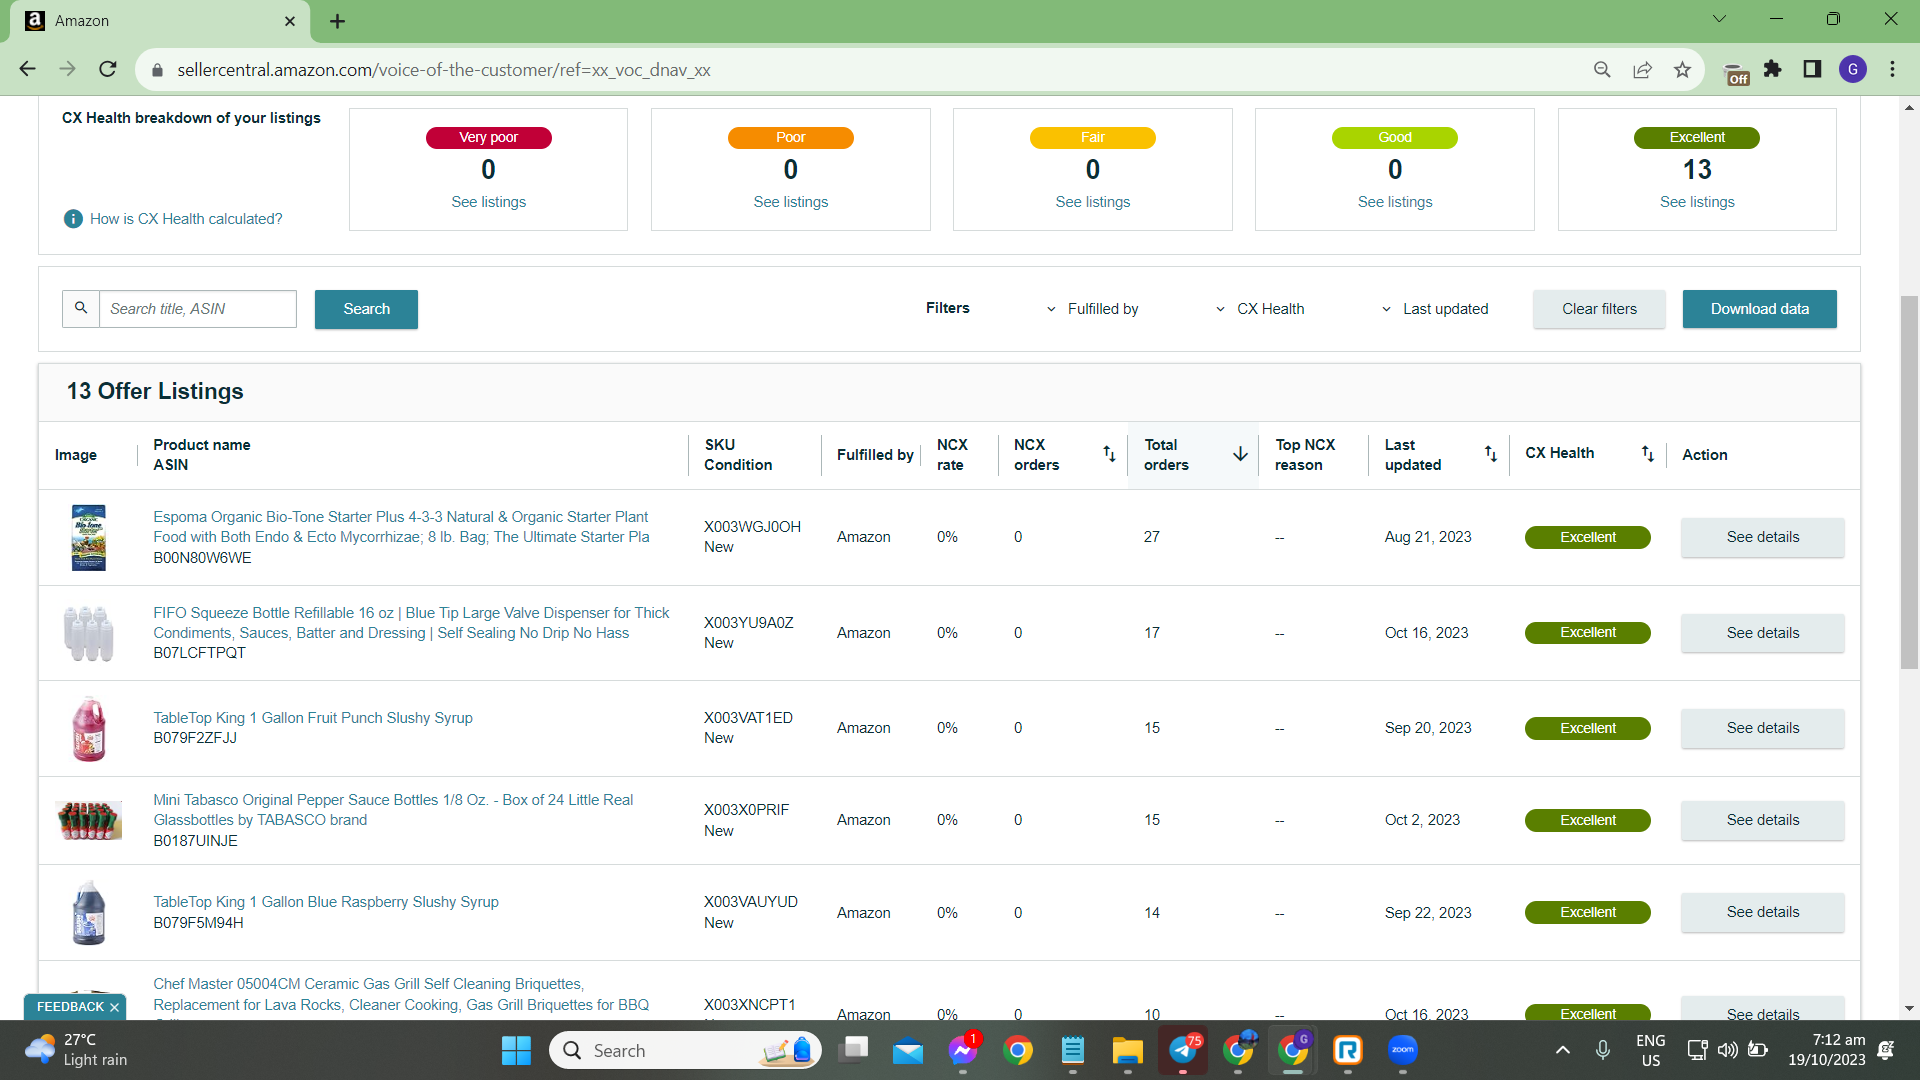Open Windows Start menu

point(516,1050)
